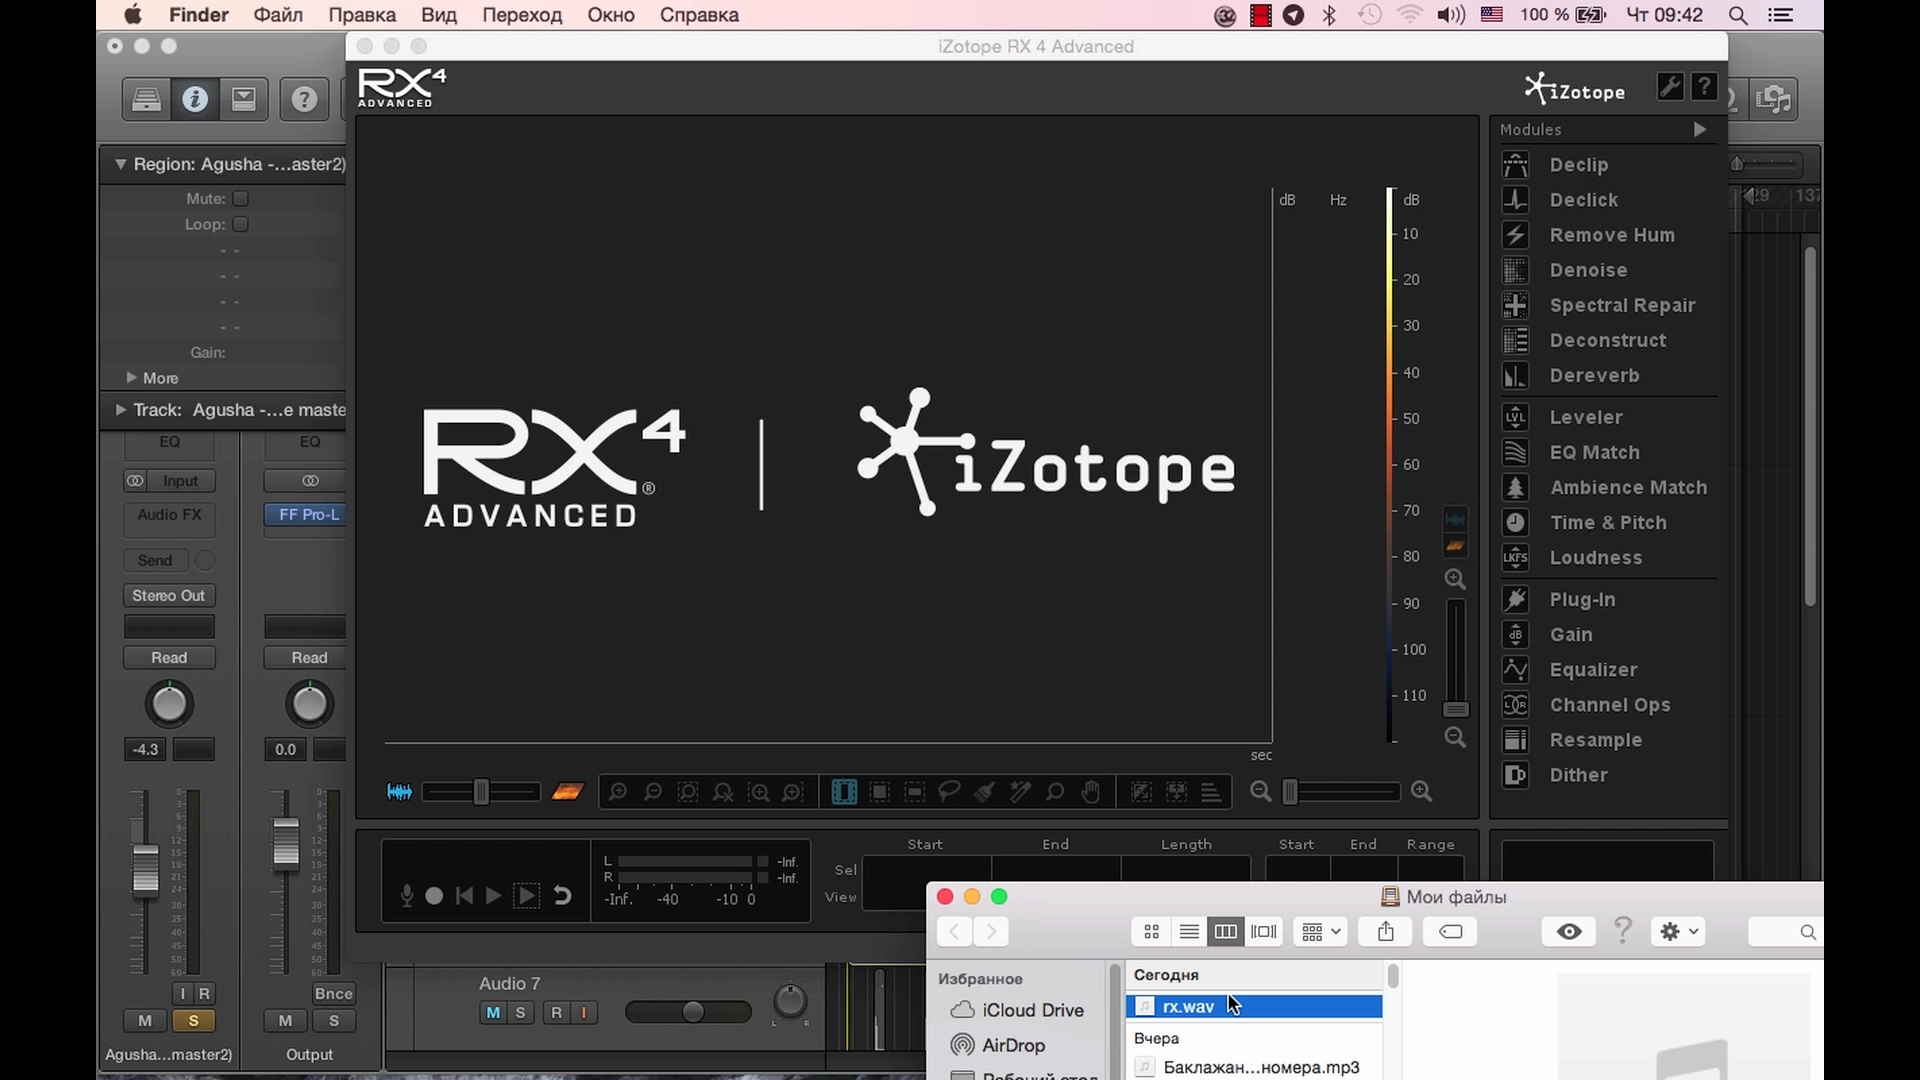Viewport: 1920px width, 1080px height.
Task: Open the Plug-In module
Action: coord(1581,599)
